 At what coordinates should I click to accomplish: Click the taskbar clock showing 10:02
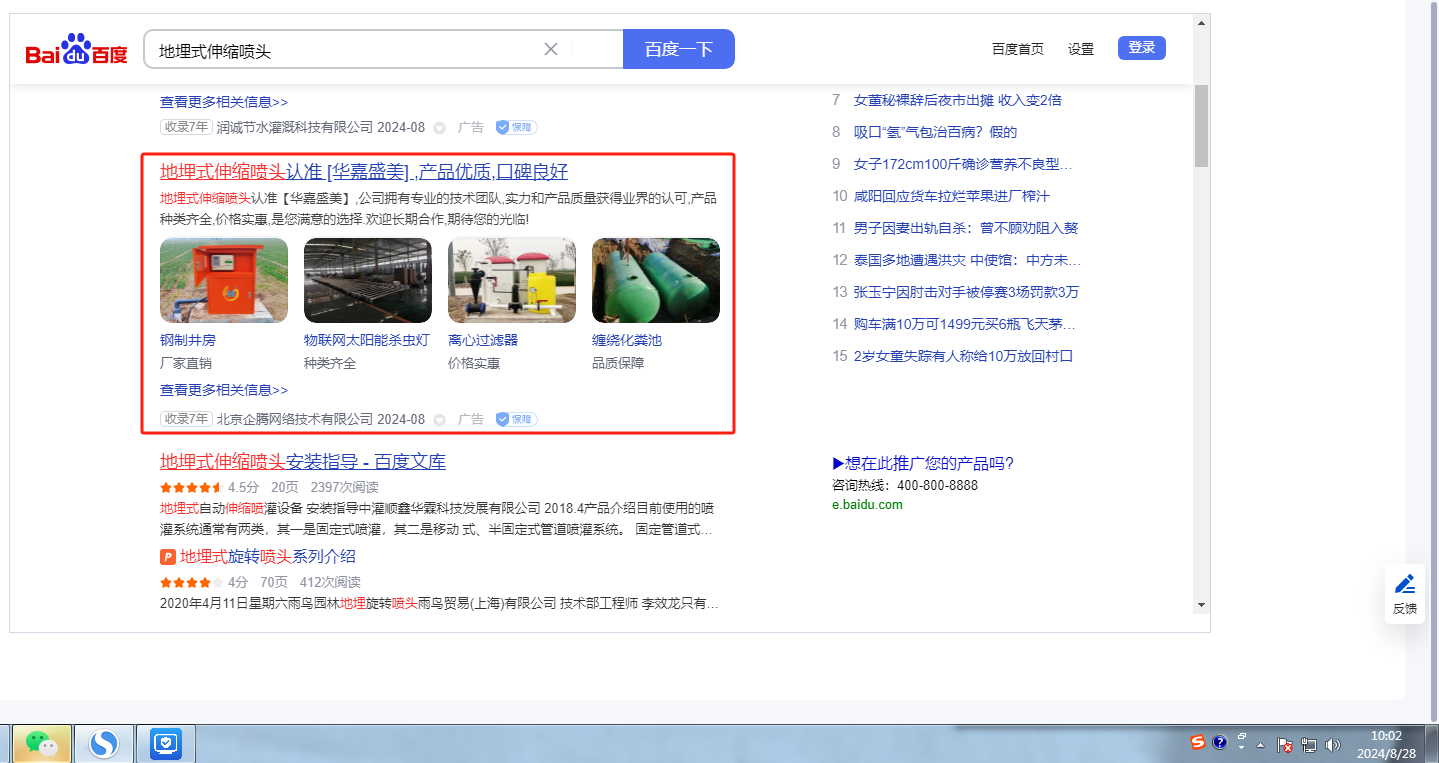coord(1386,744)
